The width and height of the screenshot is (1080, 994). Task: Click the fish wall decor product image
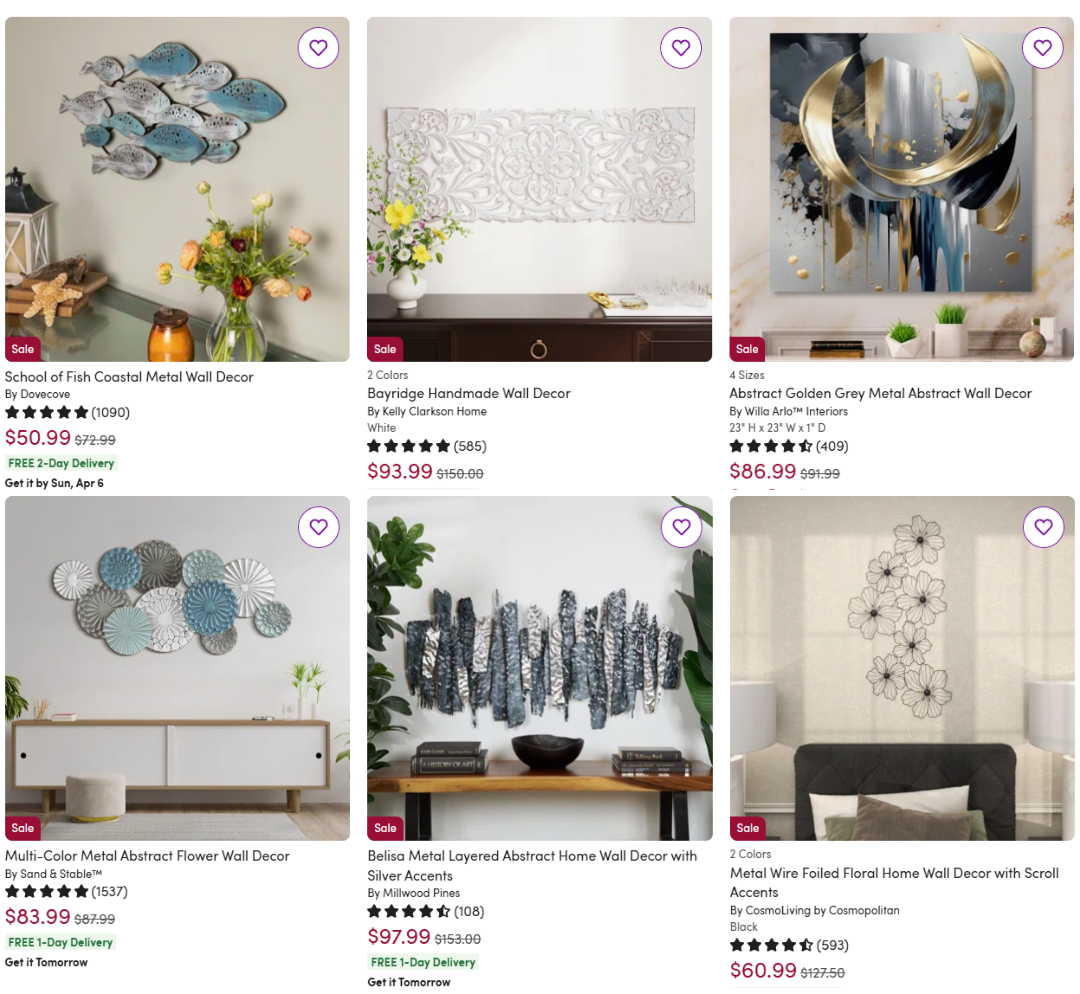coord(177,189)
